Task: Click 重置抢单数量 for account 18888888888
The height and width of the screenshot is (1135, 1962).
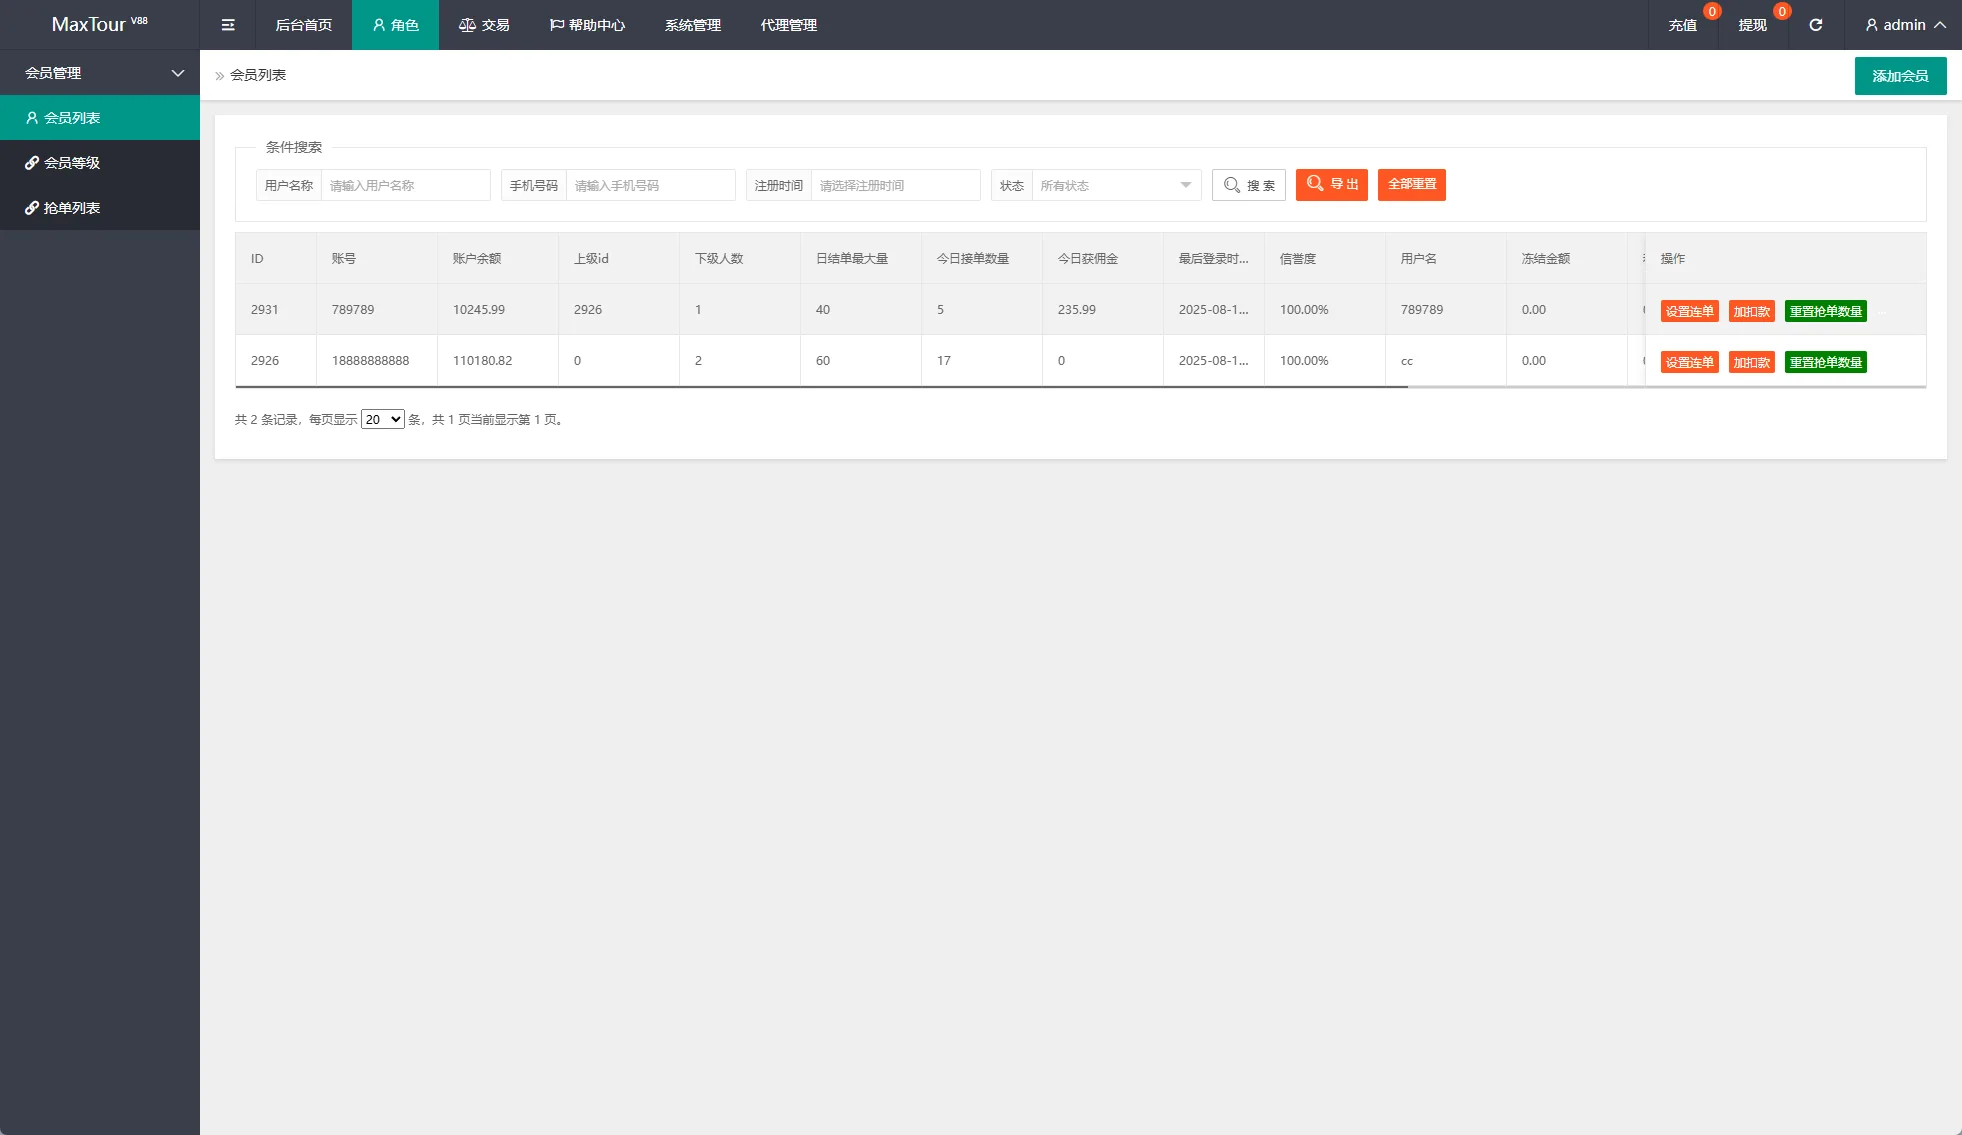Action: (1825, 362)
